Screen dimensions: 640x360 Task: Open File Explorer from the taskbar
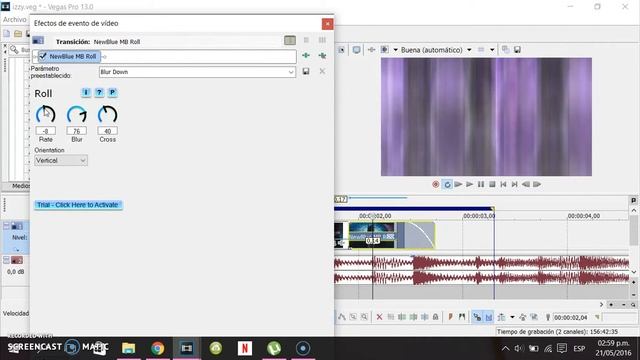[x=129, y=348]
